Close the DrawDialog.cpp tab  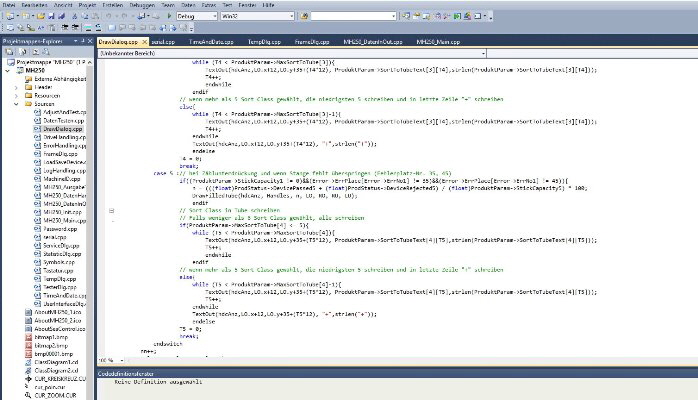tap(144, 42)
